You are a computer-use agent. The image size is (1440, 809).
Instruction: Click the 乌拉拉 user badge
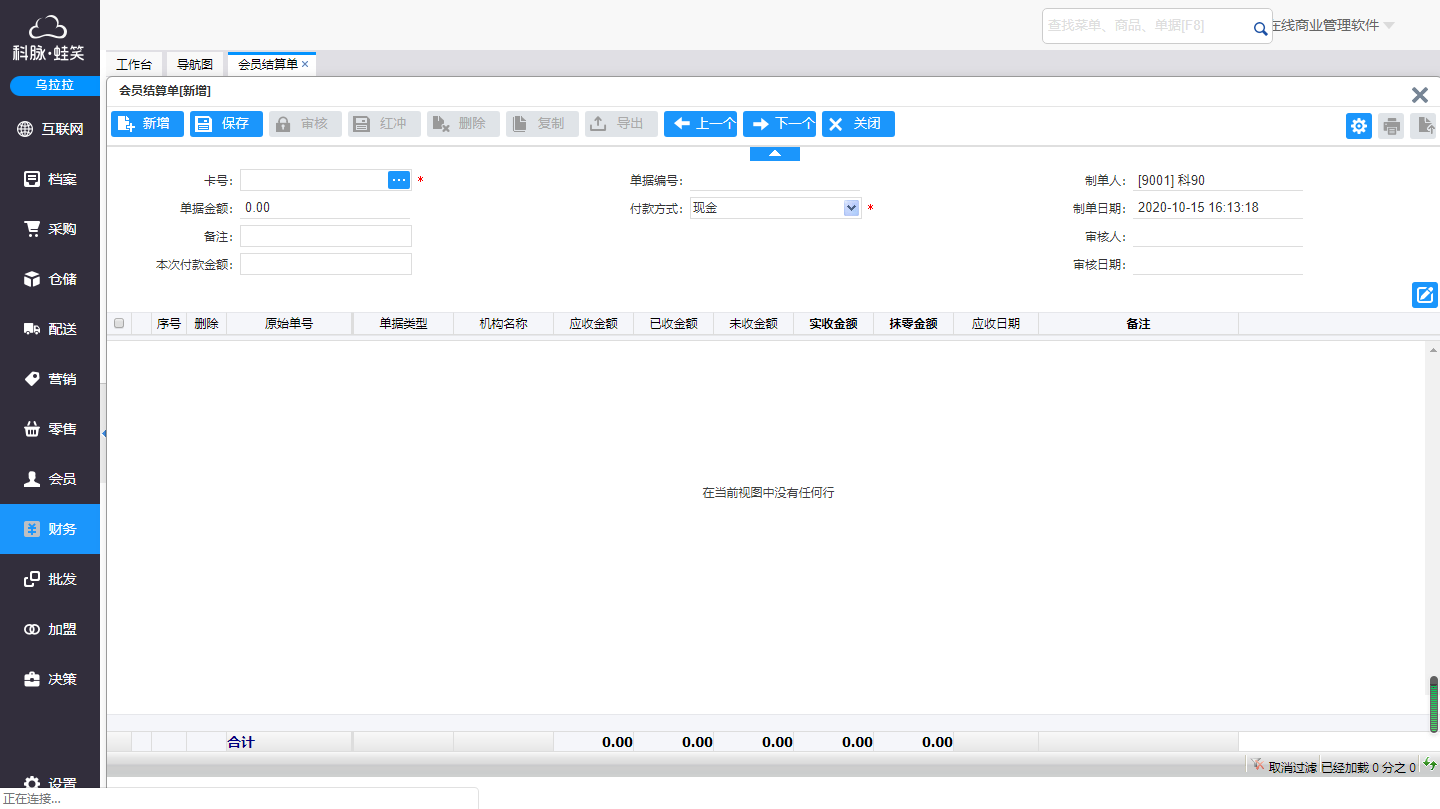click(55, 86)
